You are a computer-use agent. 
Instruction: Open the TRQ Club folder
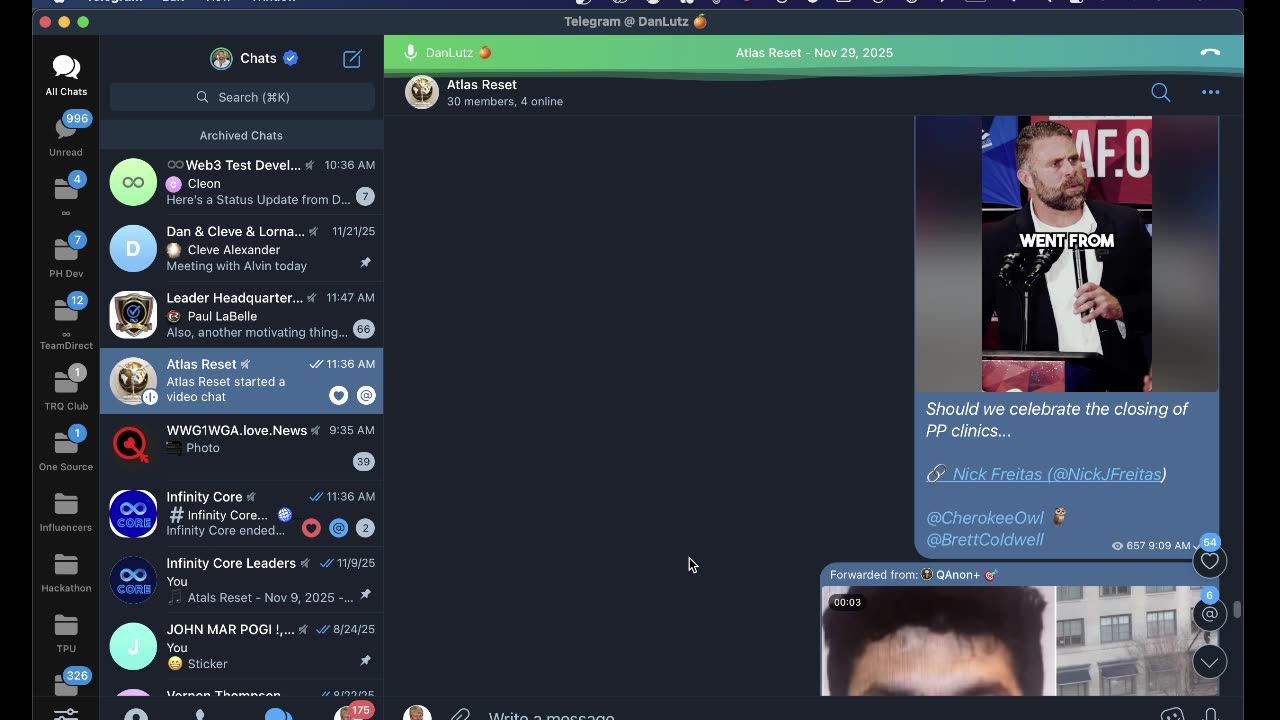(66, 388)
